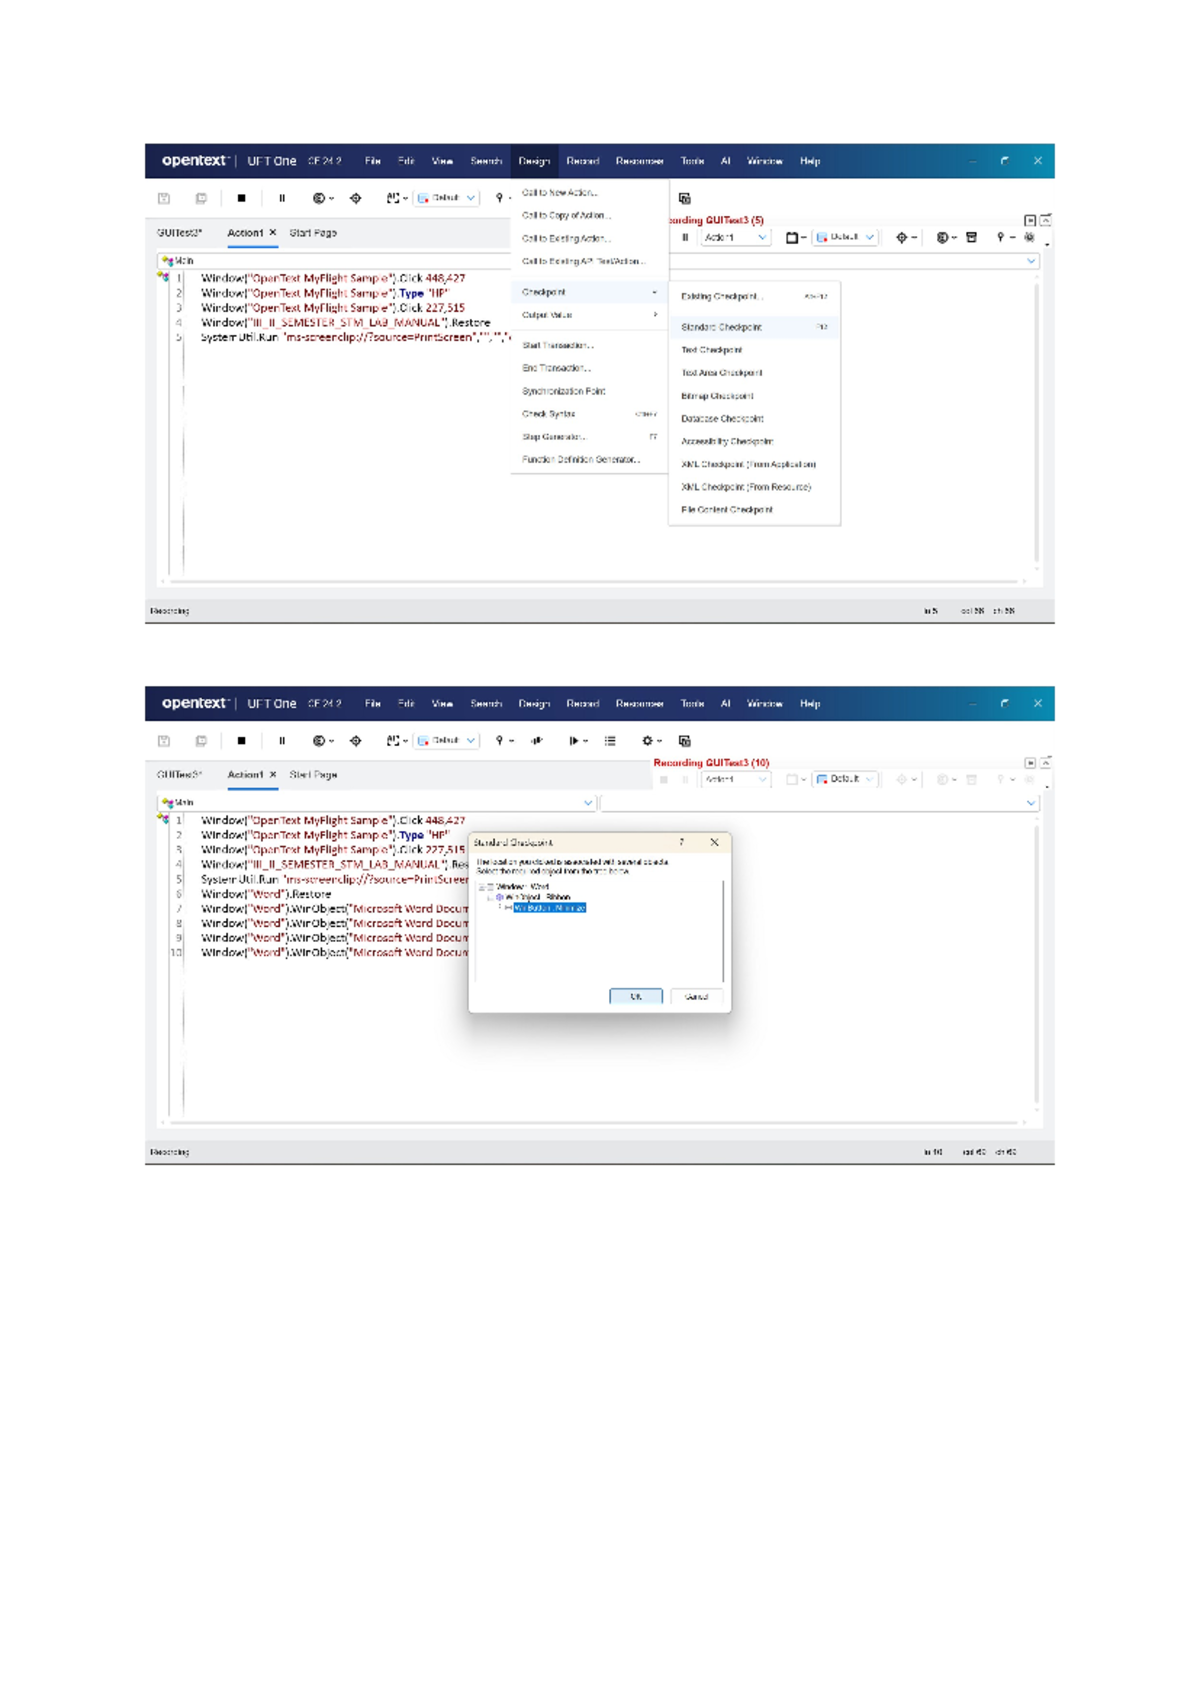Click the Save All icon in lower screenshot toolbar
The height and width of the screenshot is (1696, 1200).
click(x=201, y=741)
